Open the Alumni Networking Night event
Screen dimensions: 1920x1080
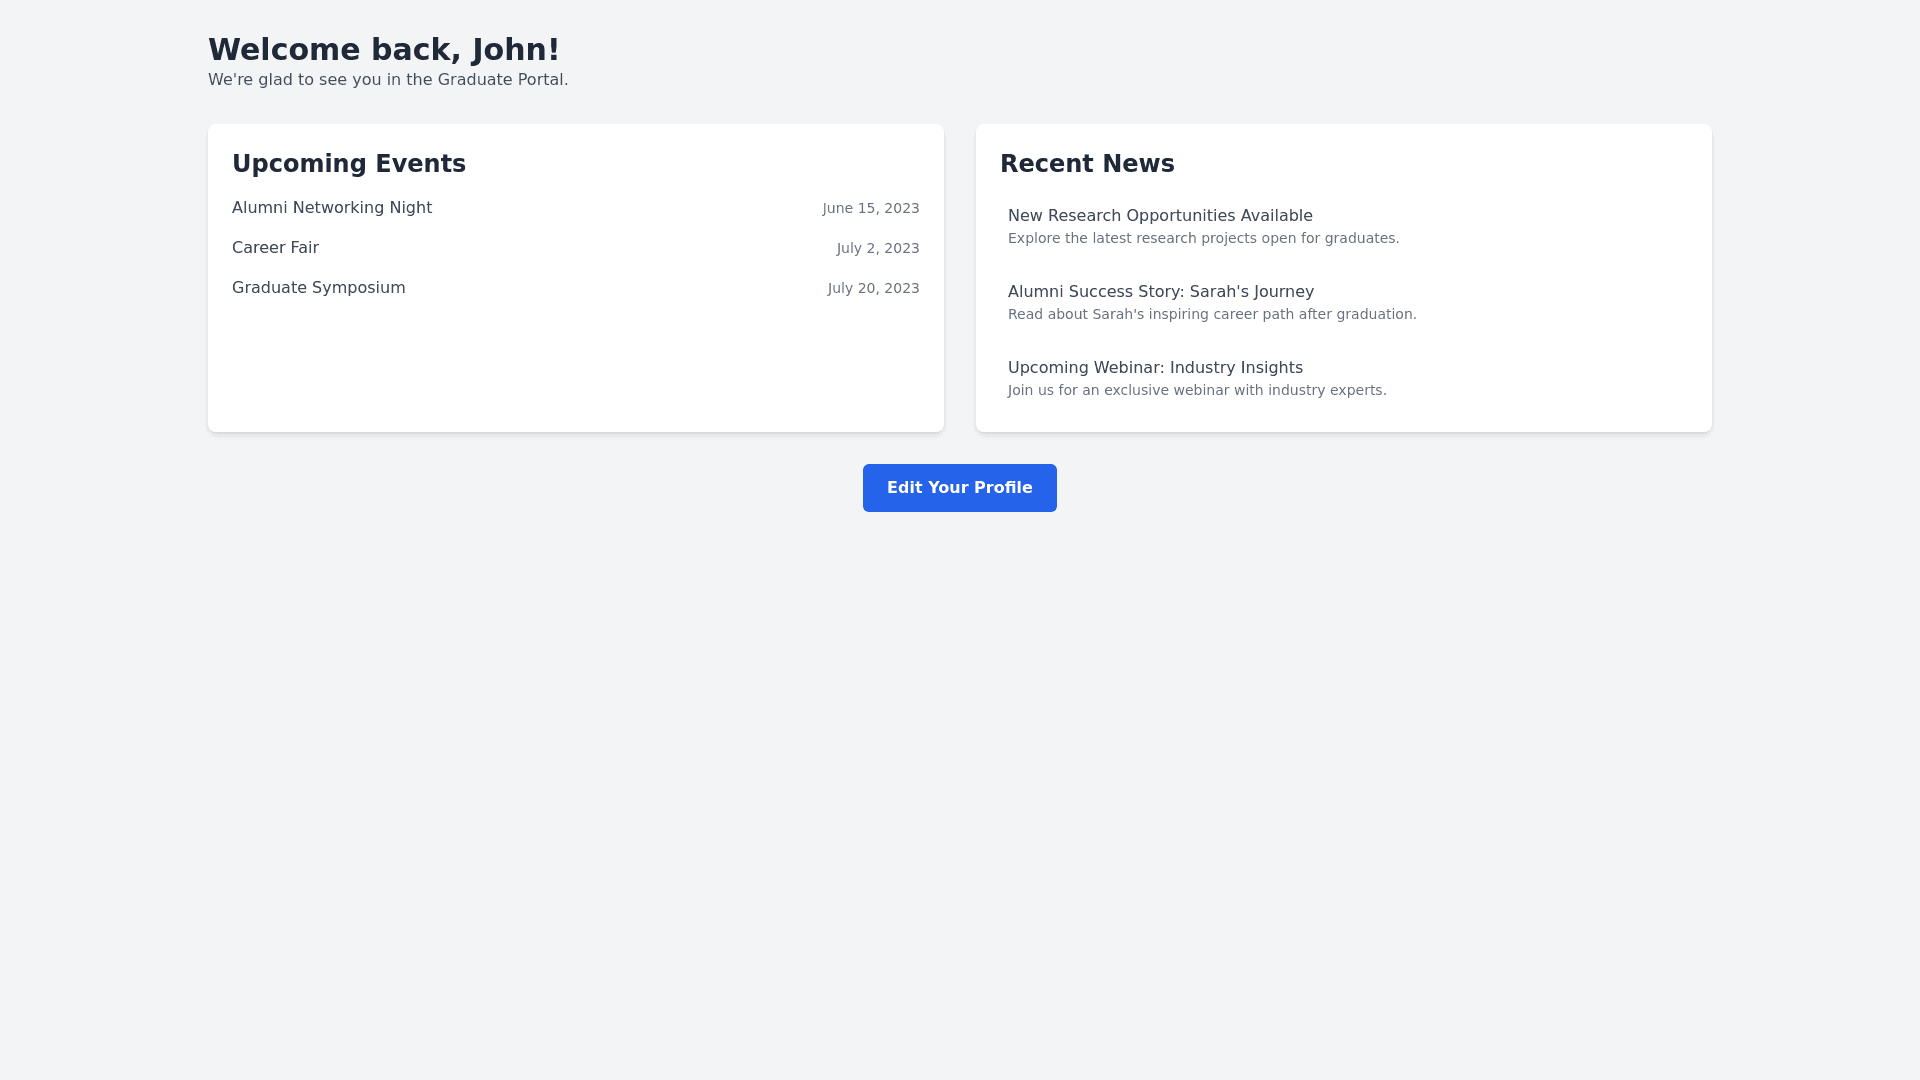[x=332, y=208]
